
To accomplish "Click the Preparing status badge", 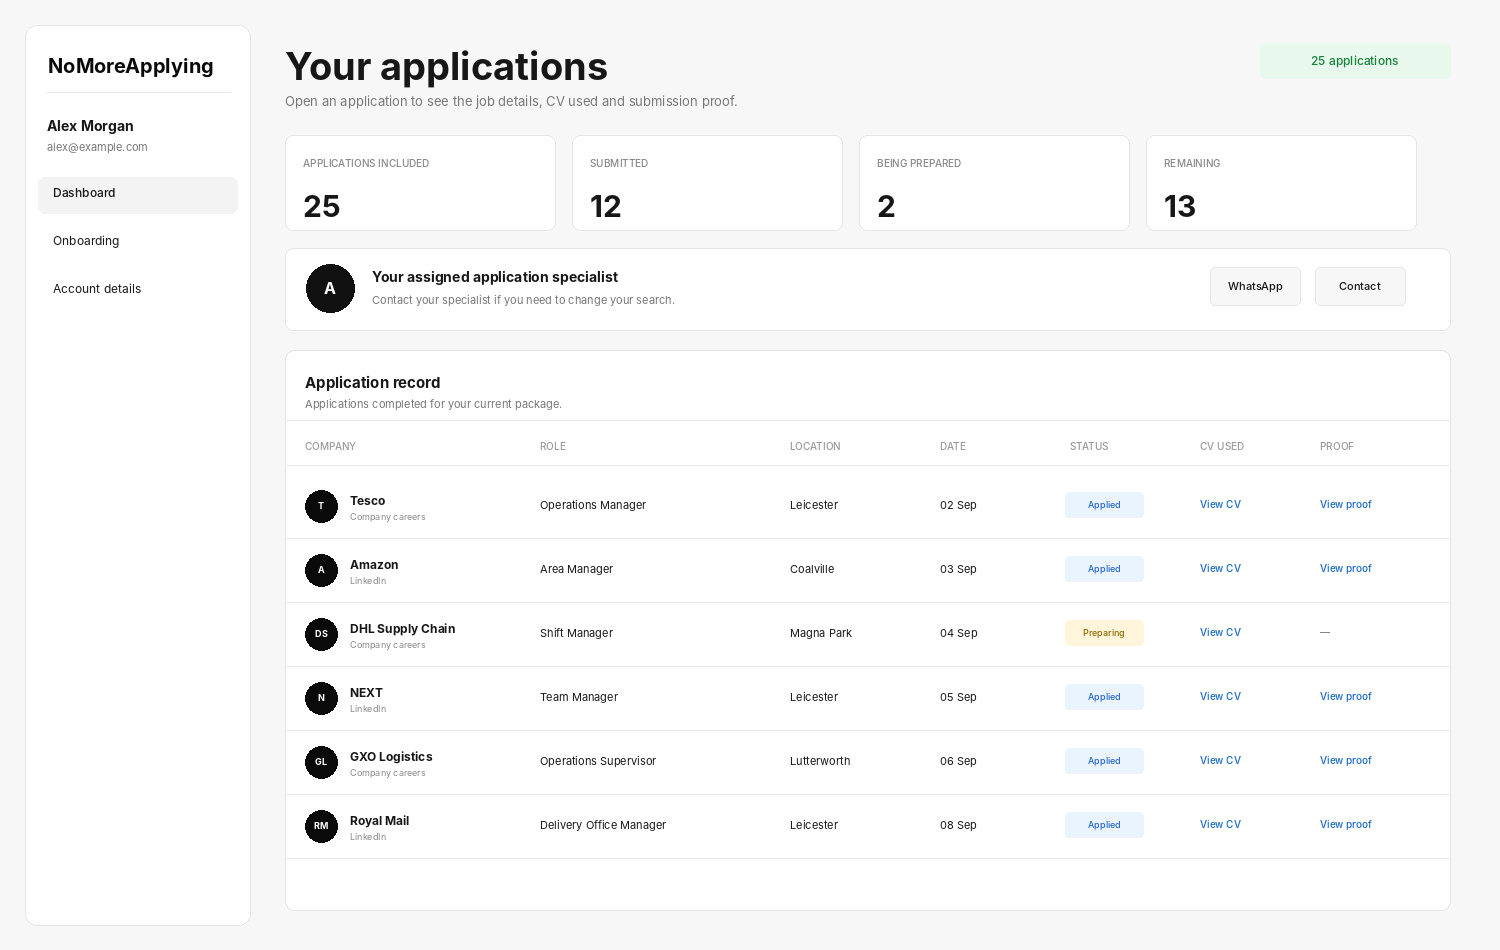I will click(x=1104, y=633).
